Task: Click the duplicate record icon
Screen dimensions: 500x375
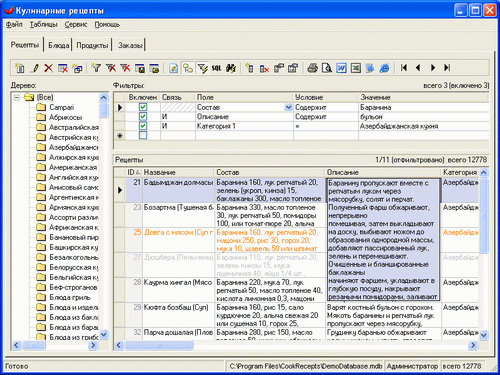Action: (x=77, y=68)
